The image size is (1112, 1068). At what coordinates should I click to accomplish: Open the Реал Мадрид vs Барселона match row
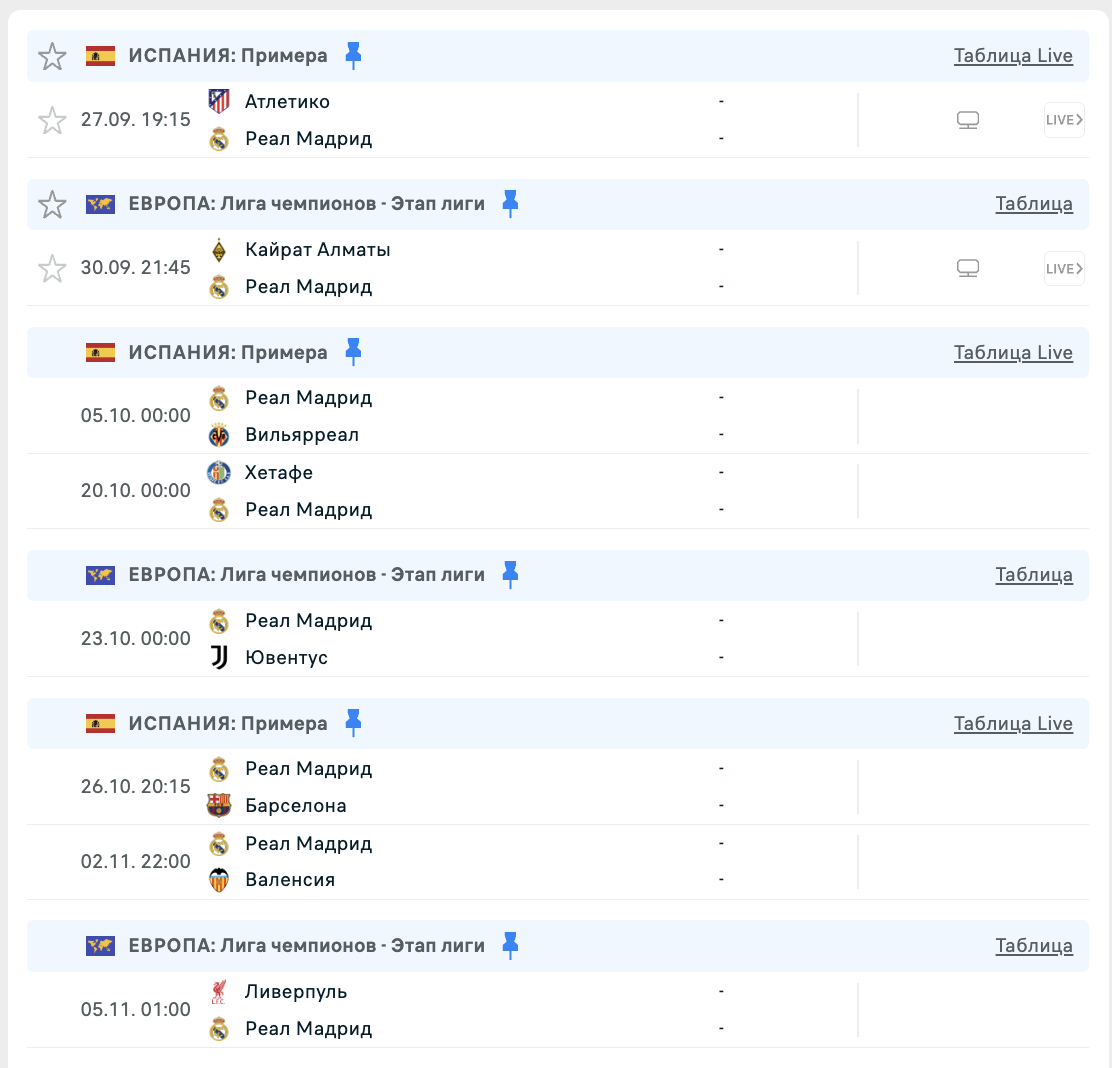click(557, 787)
